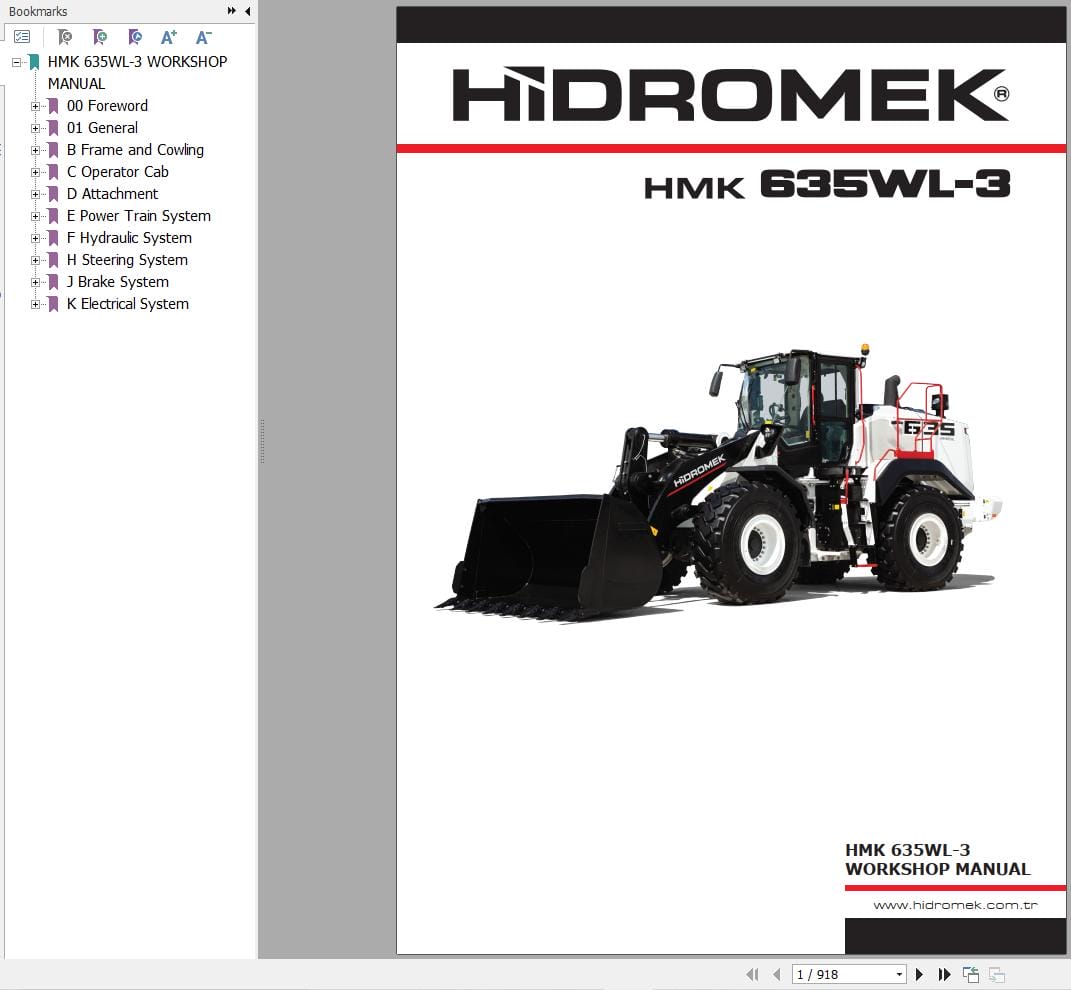This screenshot has width=1071, height=990.
Task: Expand the D Attachment bookmark
Action: (x=36, y=195)
